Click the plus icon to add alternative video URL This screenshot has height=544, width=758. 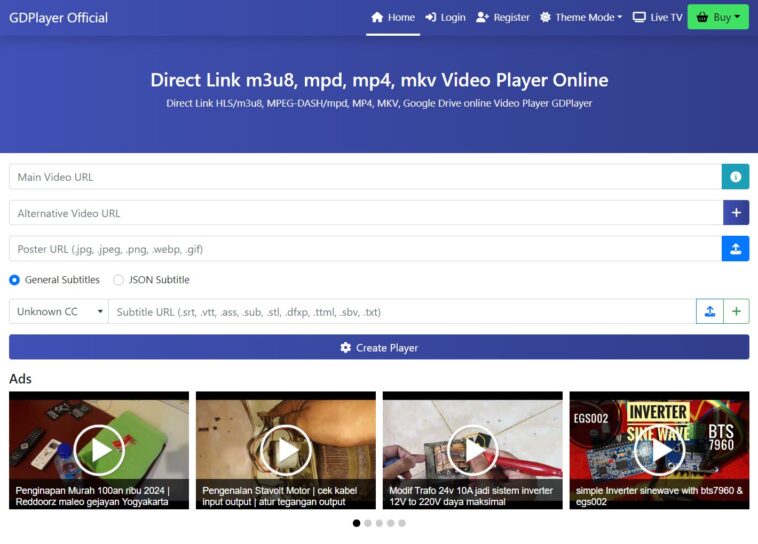coord(735,213)
